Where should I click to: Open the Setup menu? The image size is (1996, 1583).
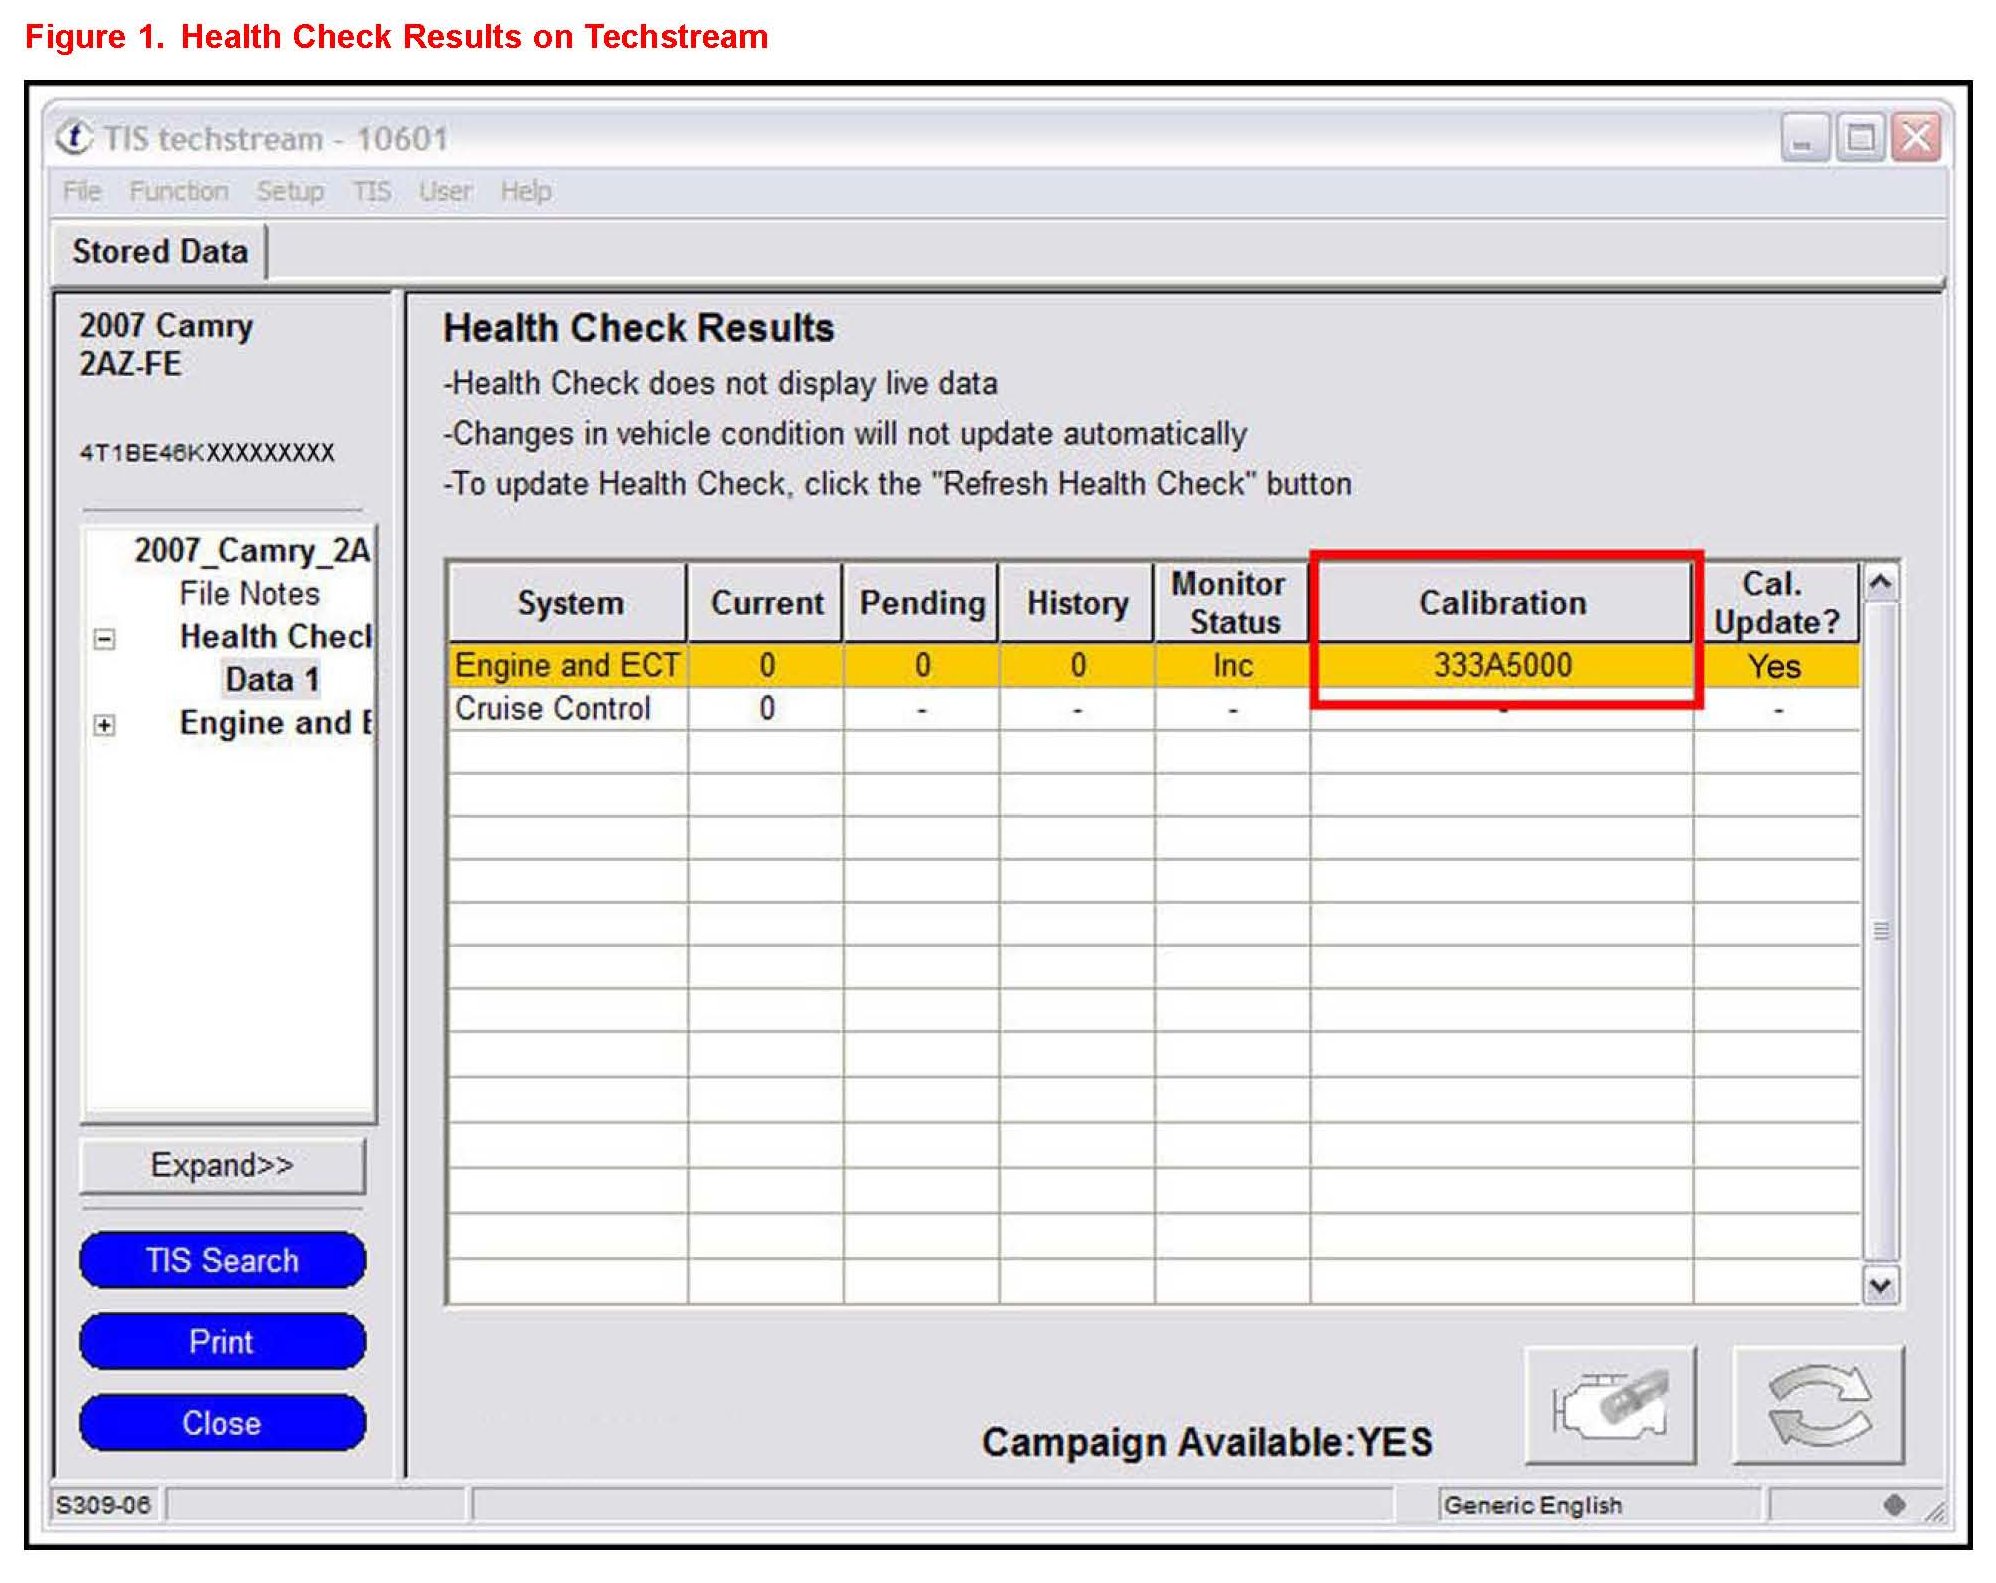click(290, 191)
